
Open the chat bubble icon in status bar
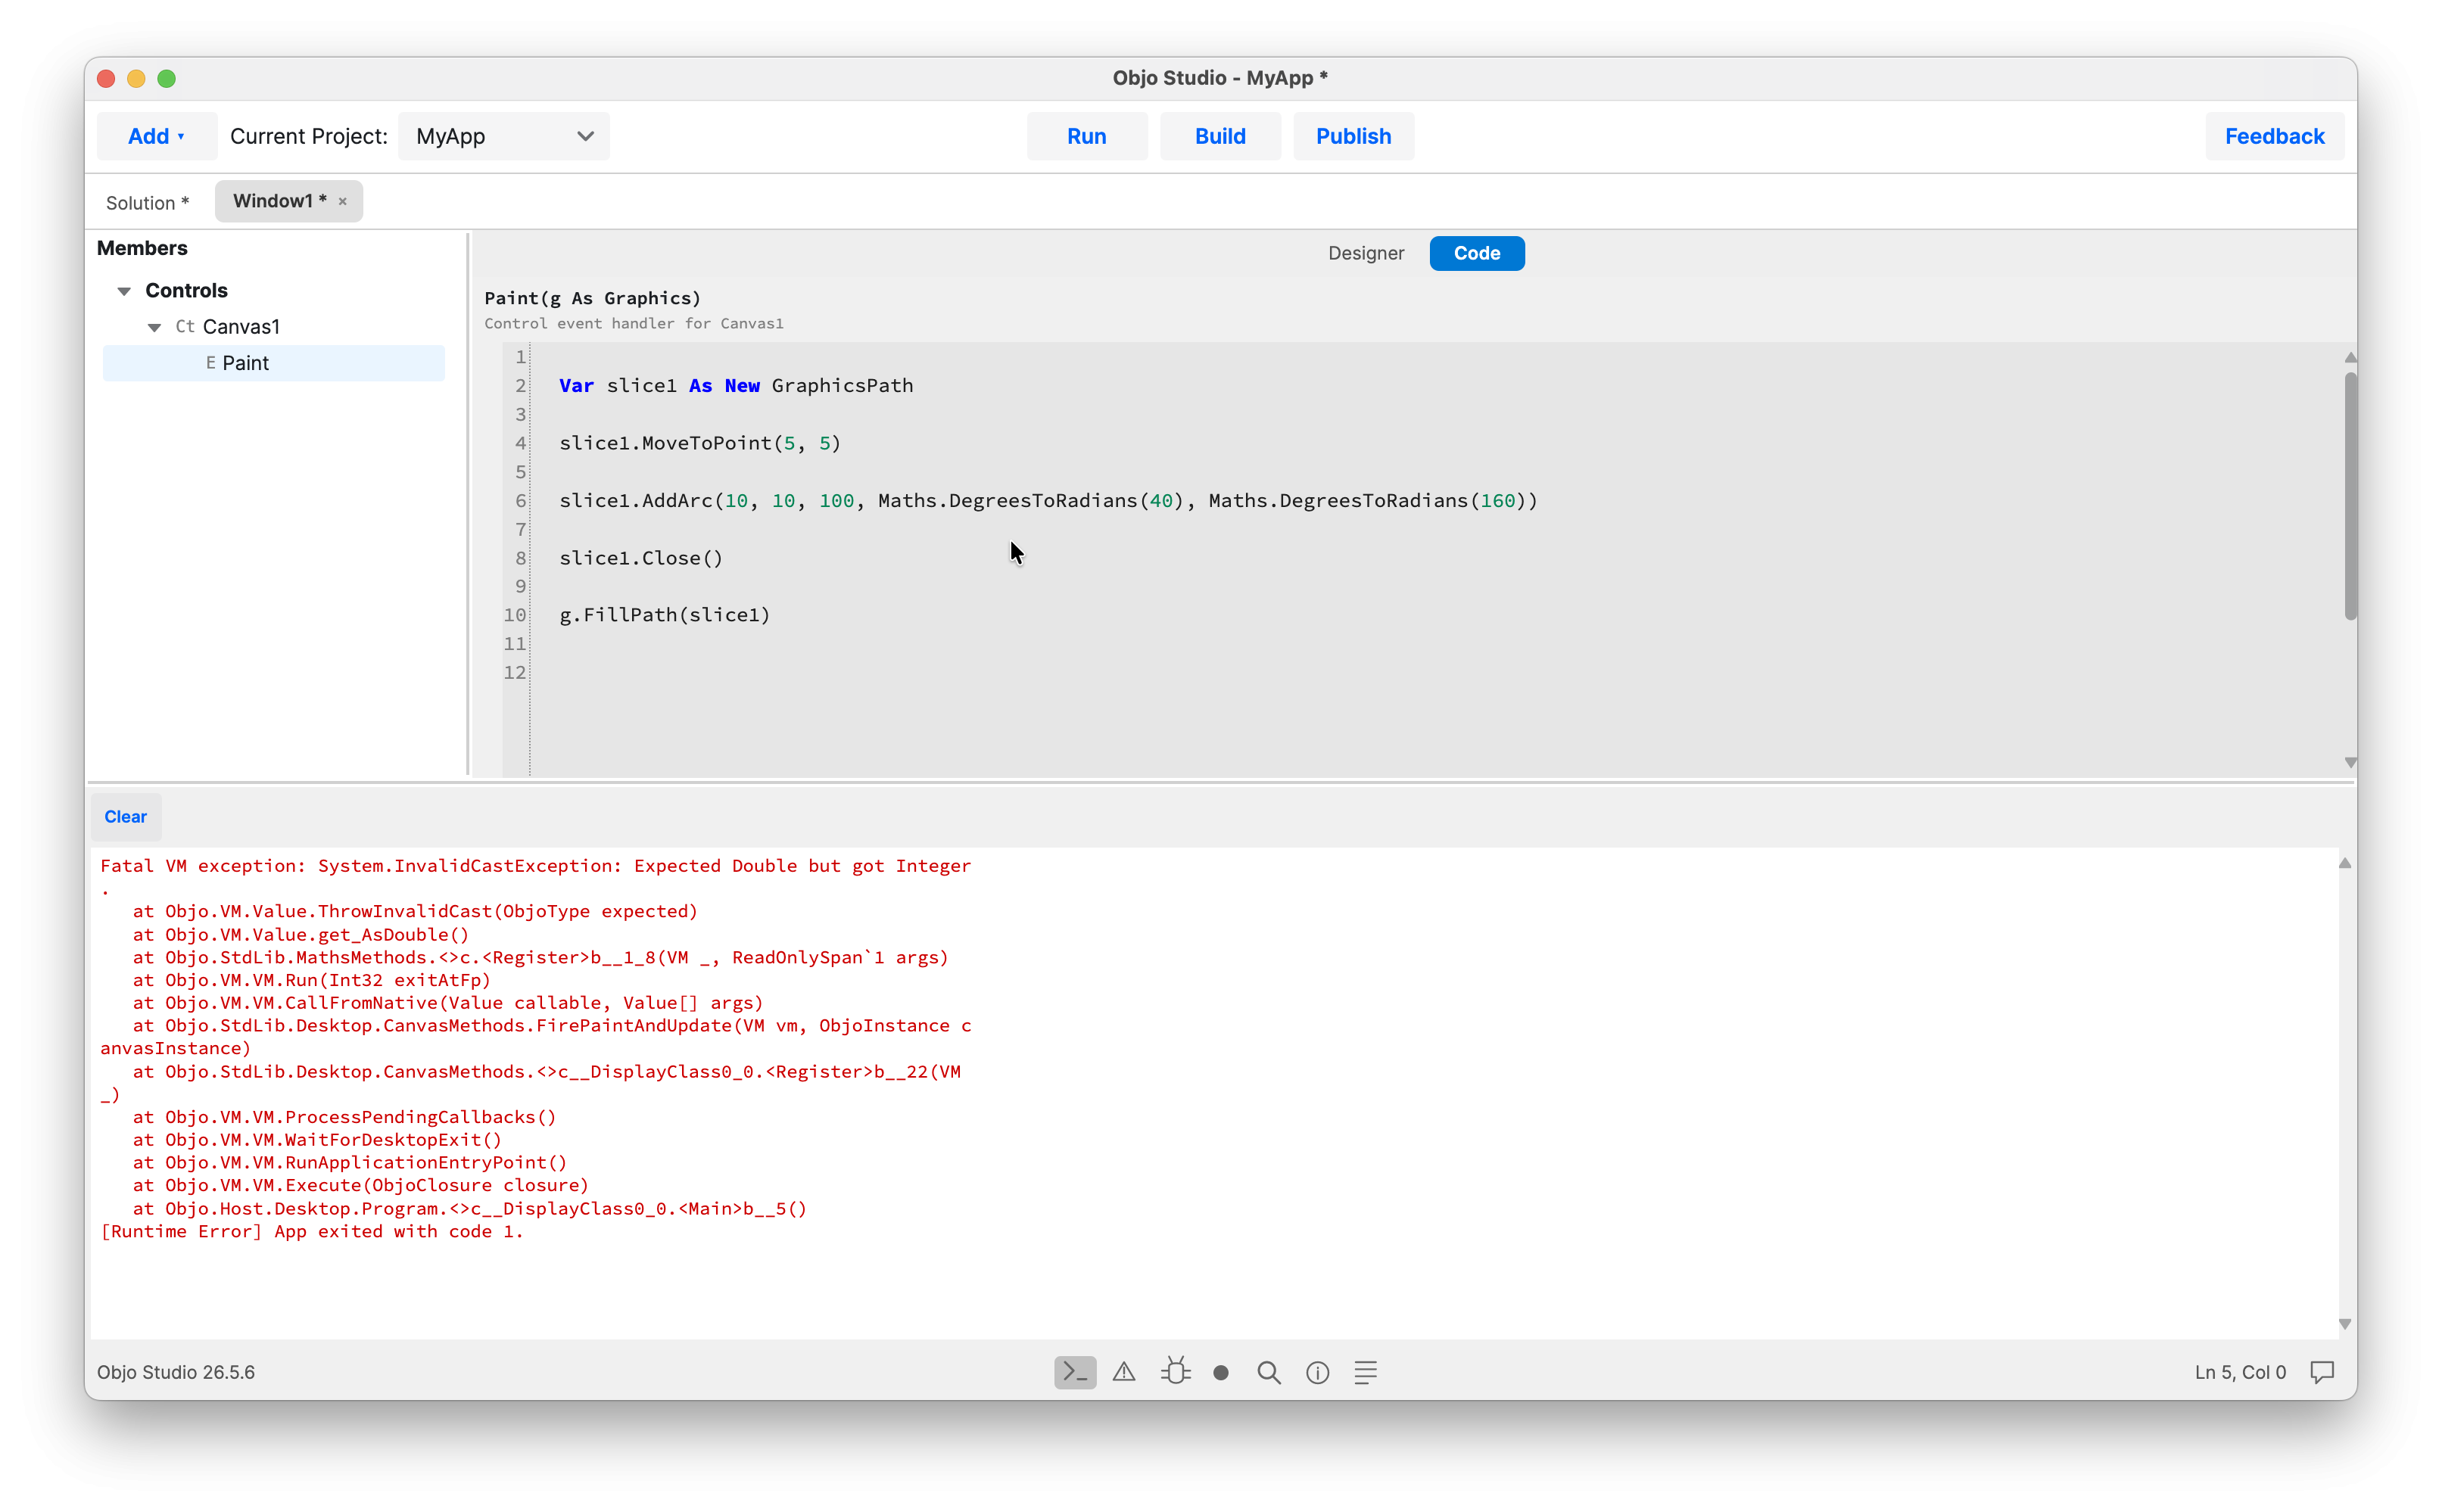tap(2322, 1372)
